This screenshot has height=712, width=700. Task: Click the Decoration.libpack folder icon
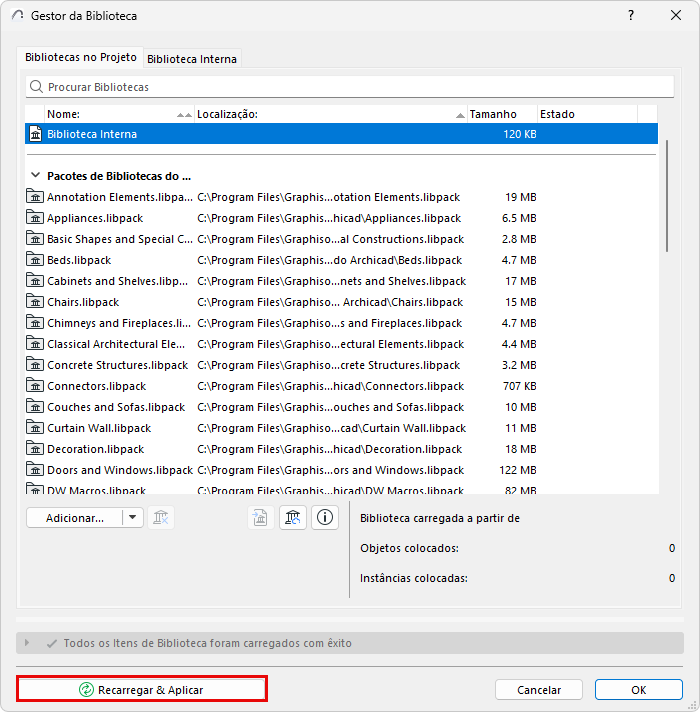tap(35, 449)
